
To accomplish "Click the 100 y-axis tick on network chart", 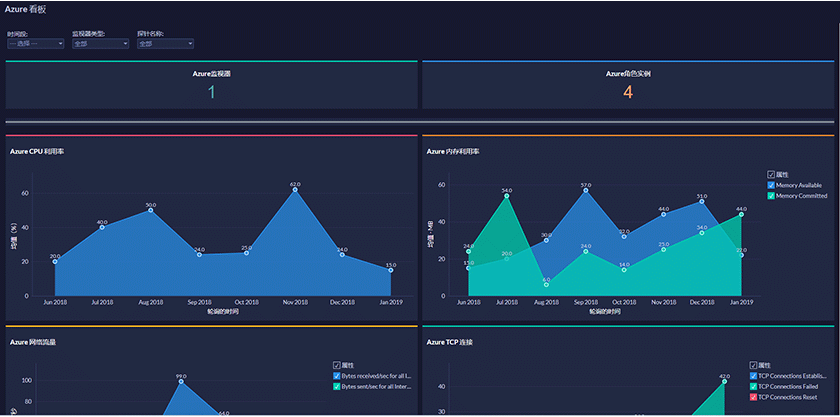I will [x=26, y=381].
